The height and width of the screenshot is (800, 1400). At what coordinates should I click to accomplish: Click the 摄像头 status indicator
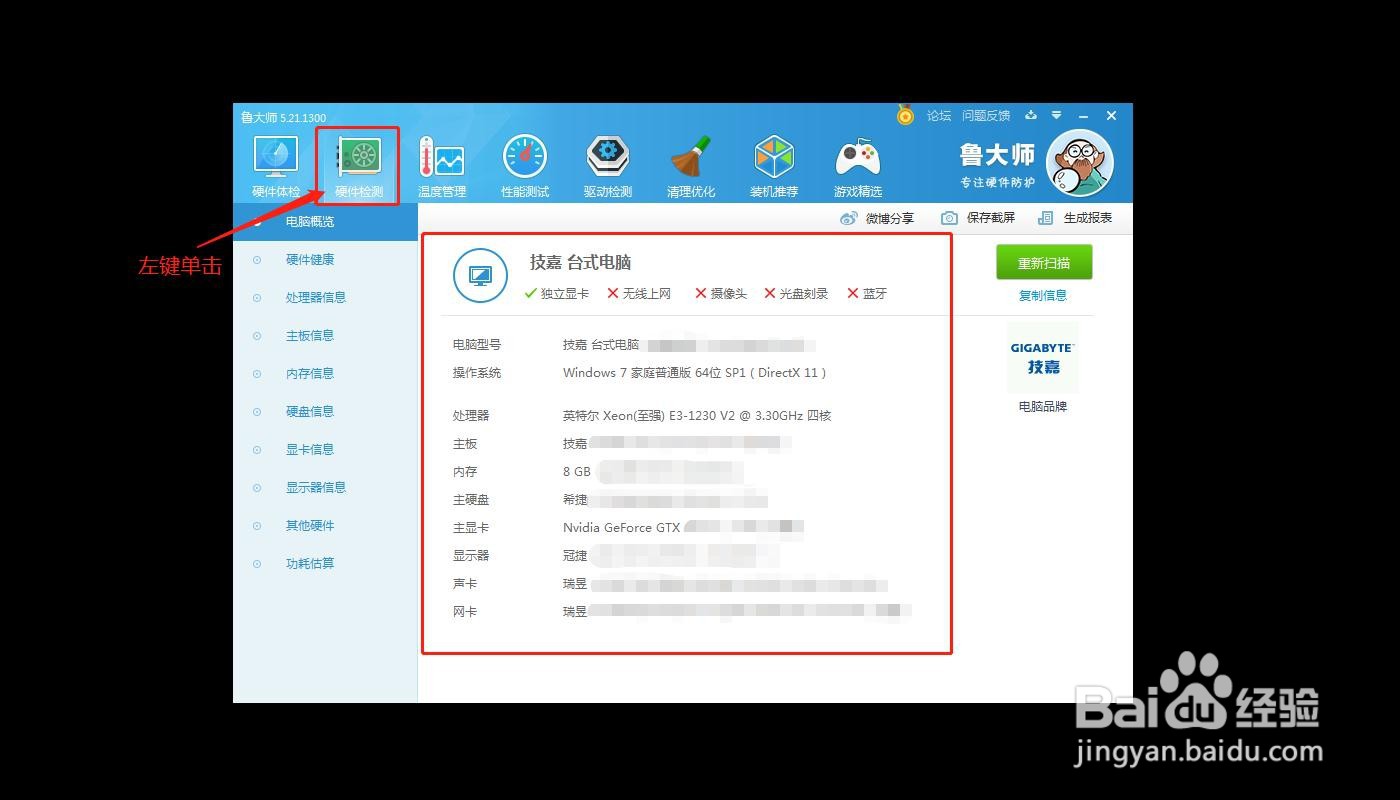point(721,294)
